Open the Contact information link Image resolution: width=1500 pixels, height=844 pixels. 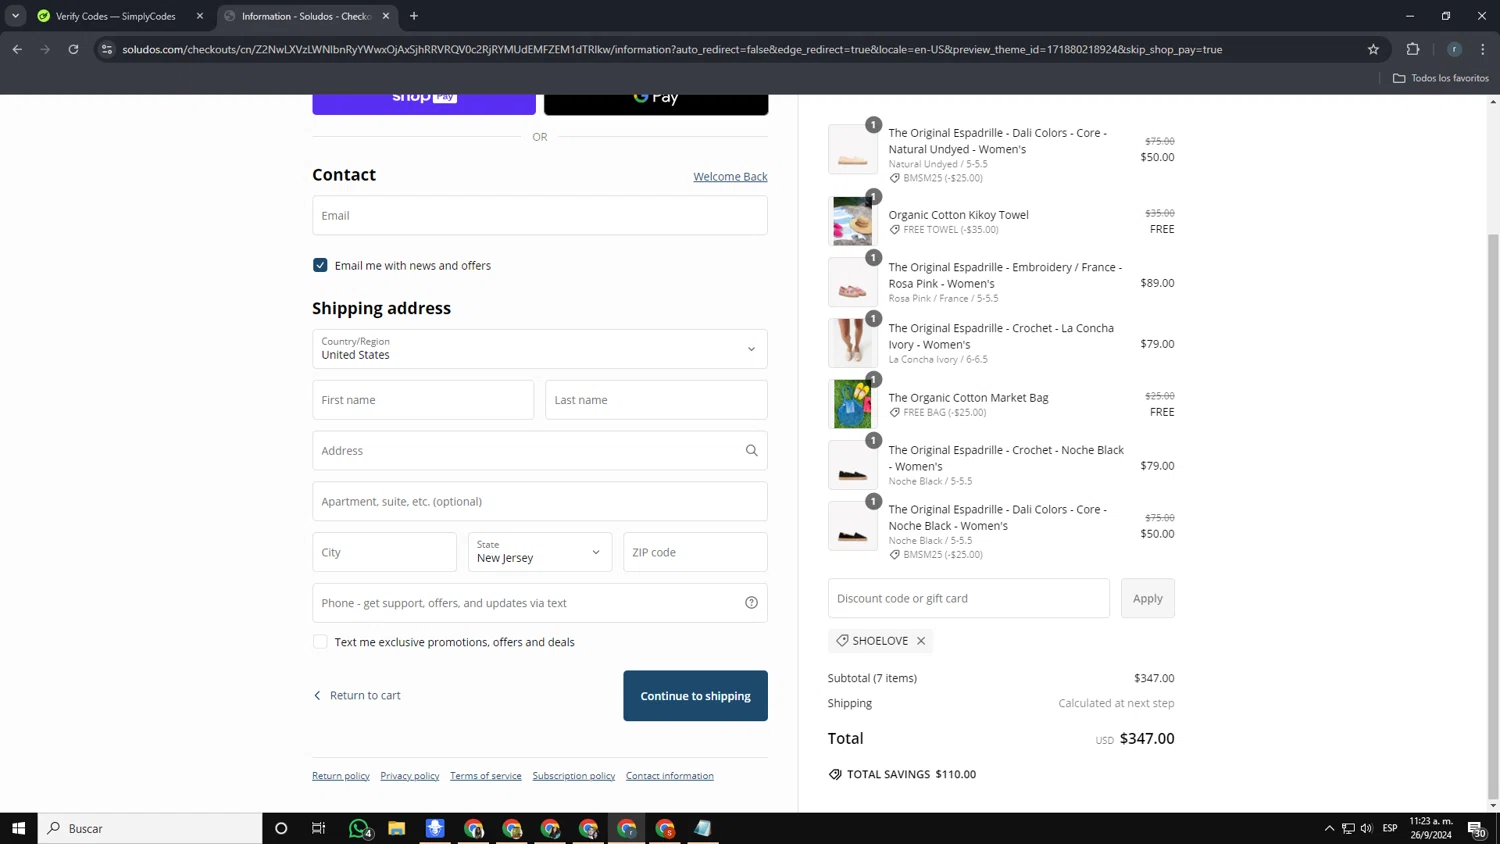coord(670,776)
